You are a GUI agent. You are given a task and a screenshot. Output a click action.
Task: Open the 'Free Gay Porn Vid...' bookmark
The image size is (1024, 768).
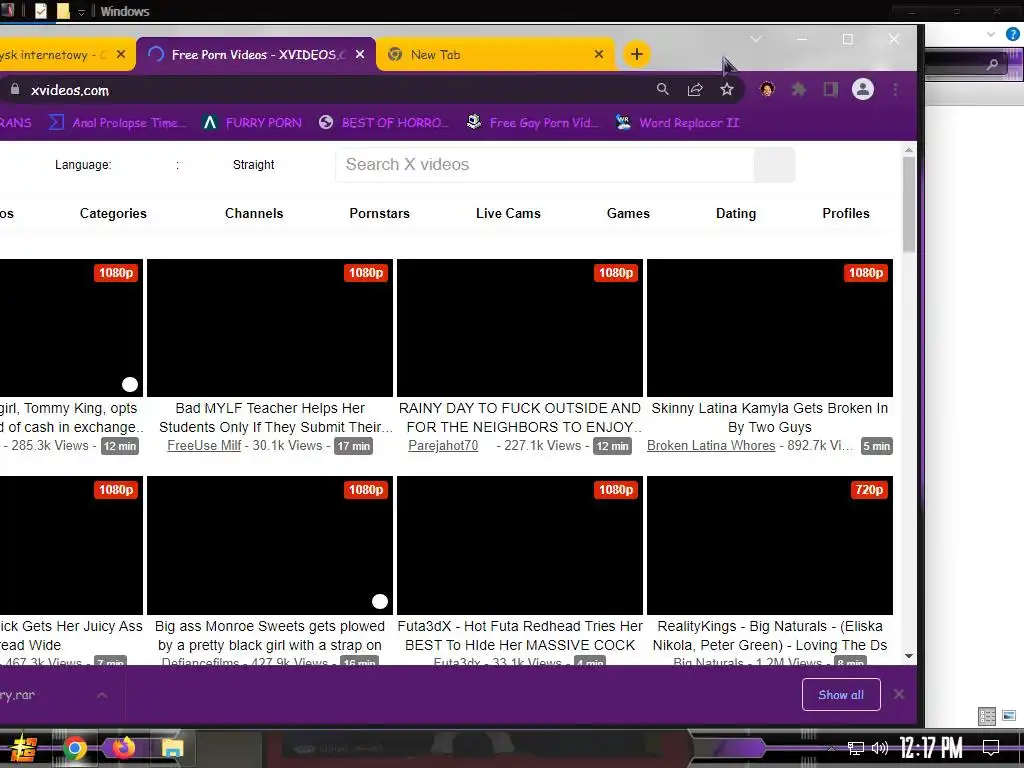(x=532, y=122)
